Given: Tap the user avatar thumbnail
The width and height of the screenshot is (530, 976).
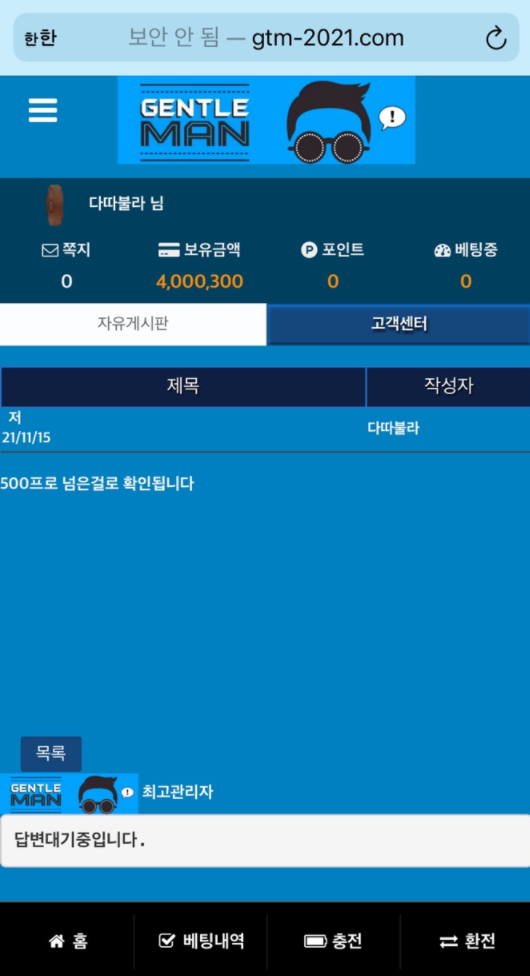Looking at the screenshot, I should 56,205.
